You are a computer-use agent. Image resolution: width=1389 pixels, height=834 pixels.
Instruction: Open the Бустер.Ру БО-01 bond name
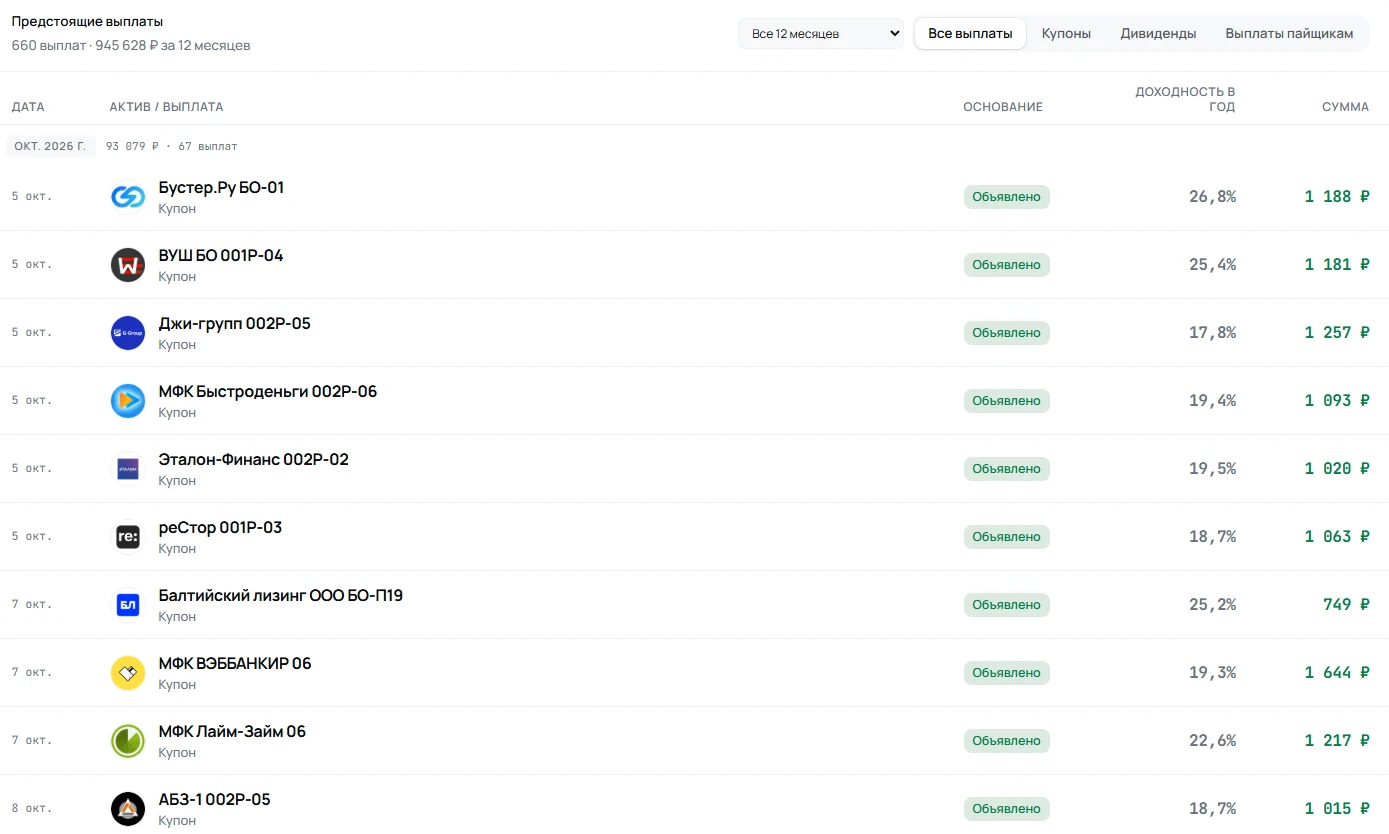coord(221,188)
